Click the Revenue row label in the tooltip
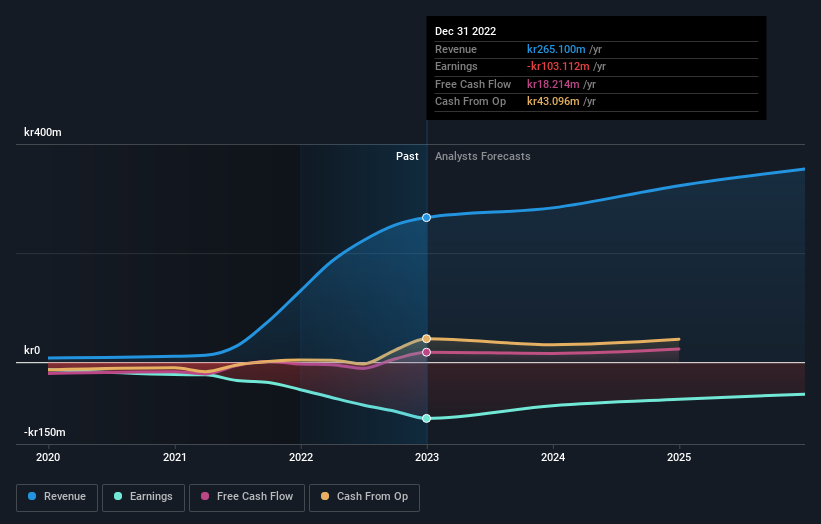This screenshot has width=821, height=524. (456, 49)
